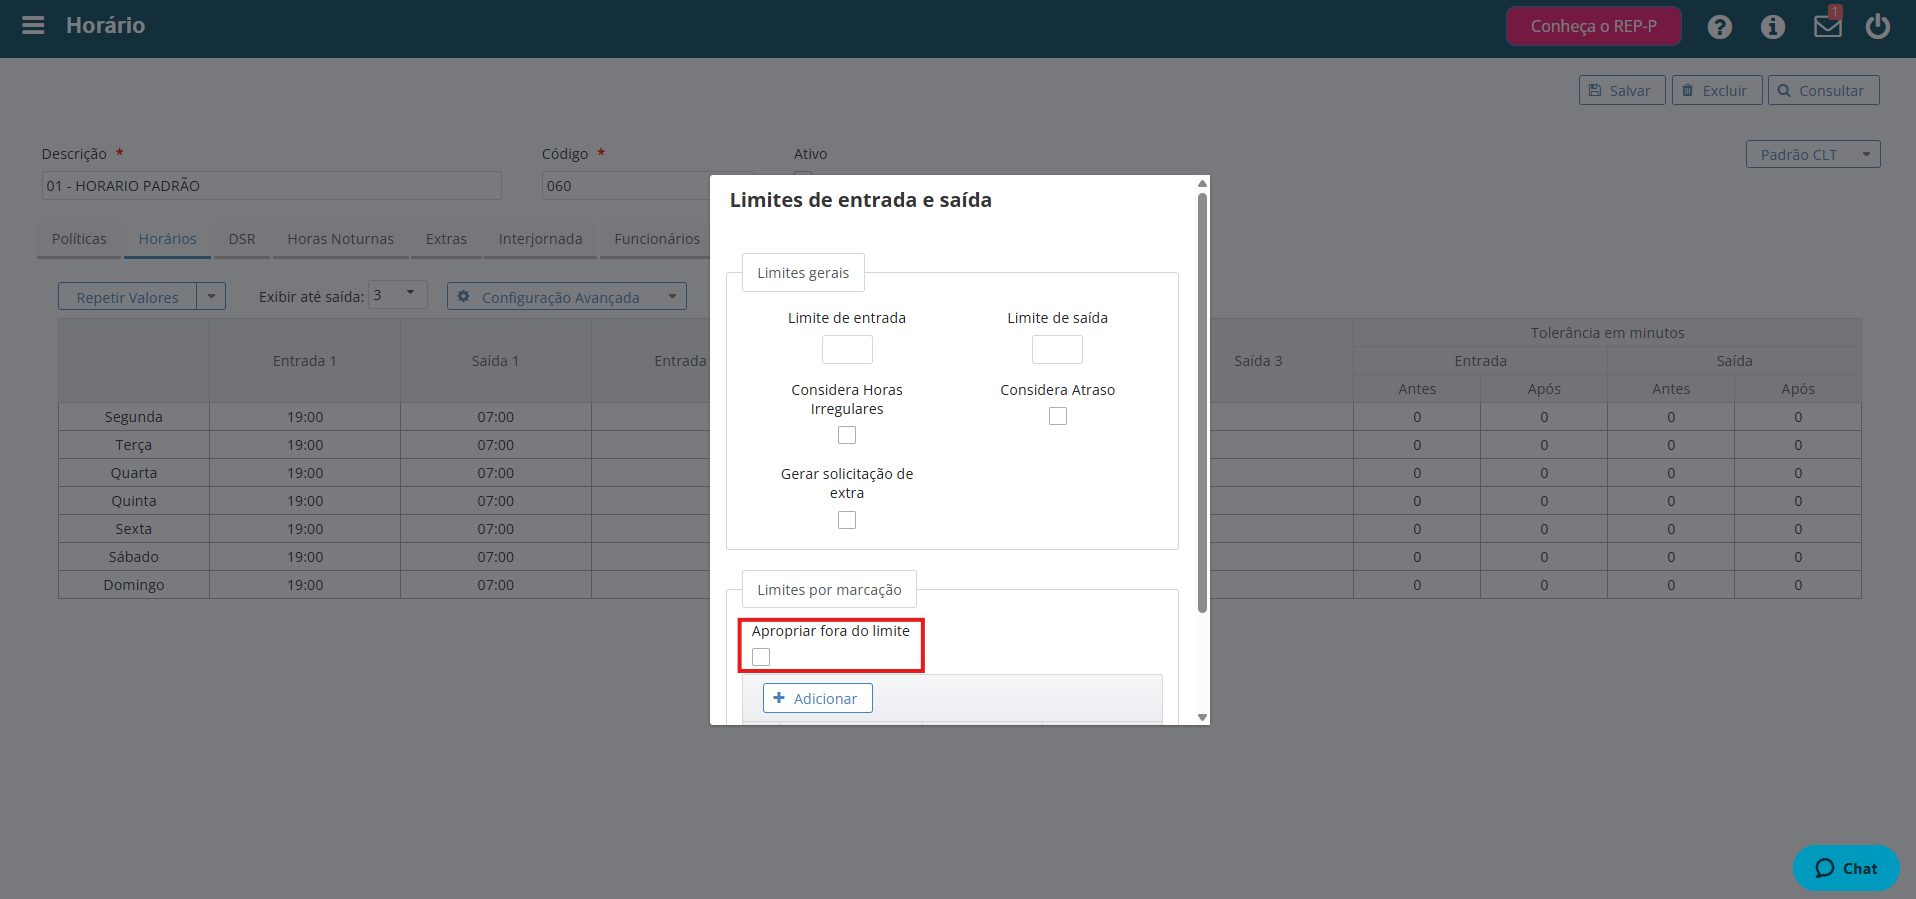Open the Exibir até saída dropdown
The height and width of the screenshot is (899, 1916).
[x=397, y=294]
